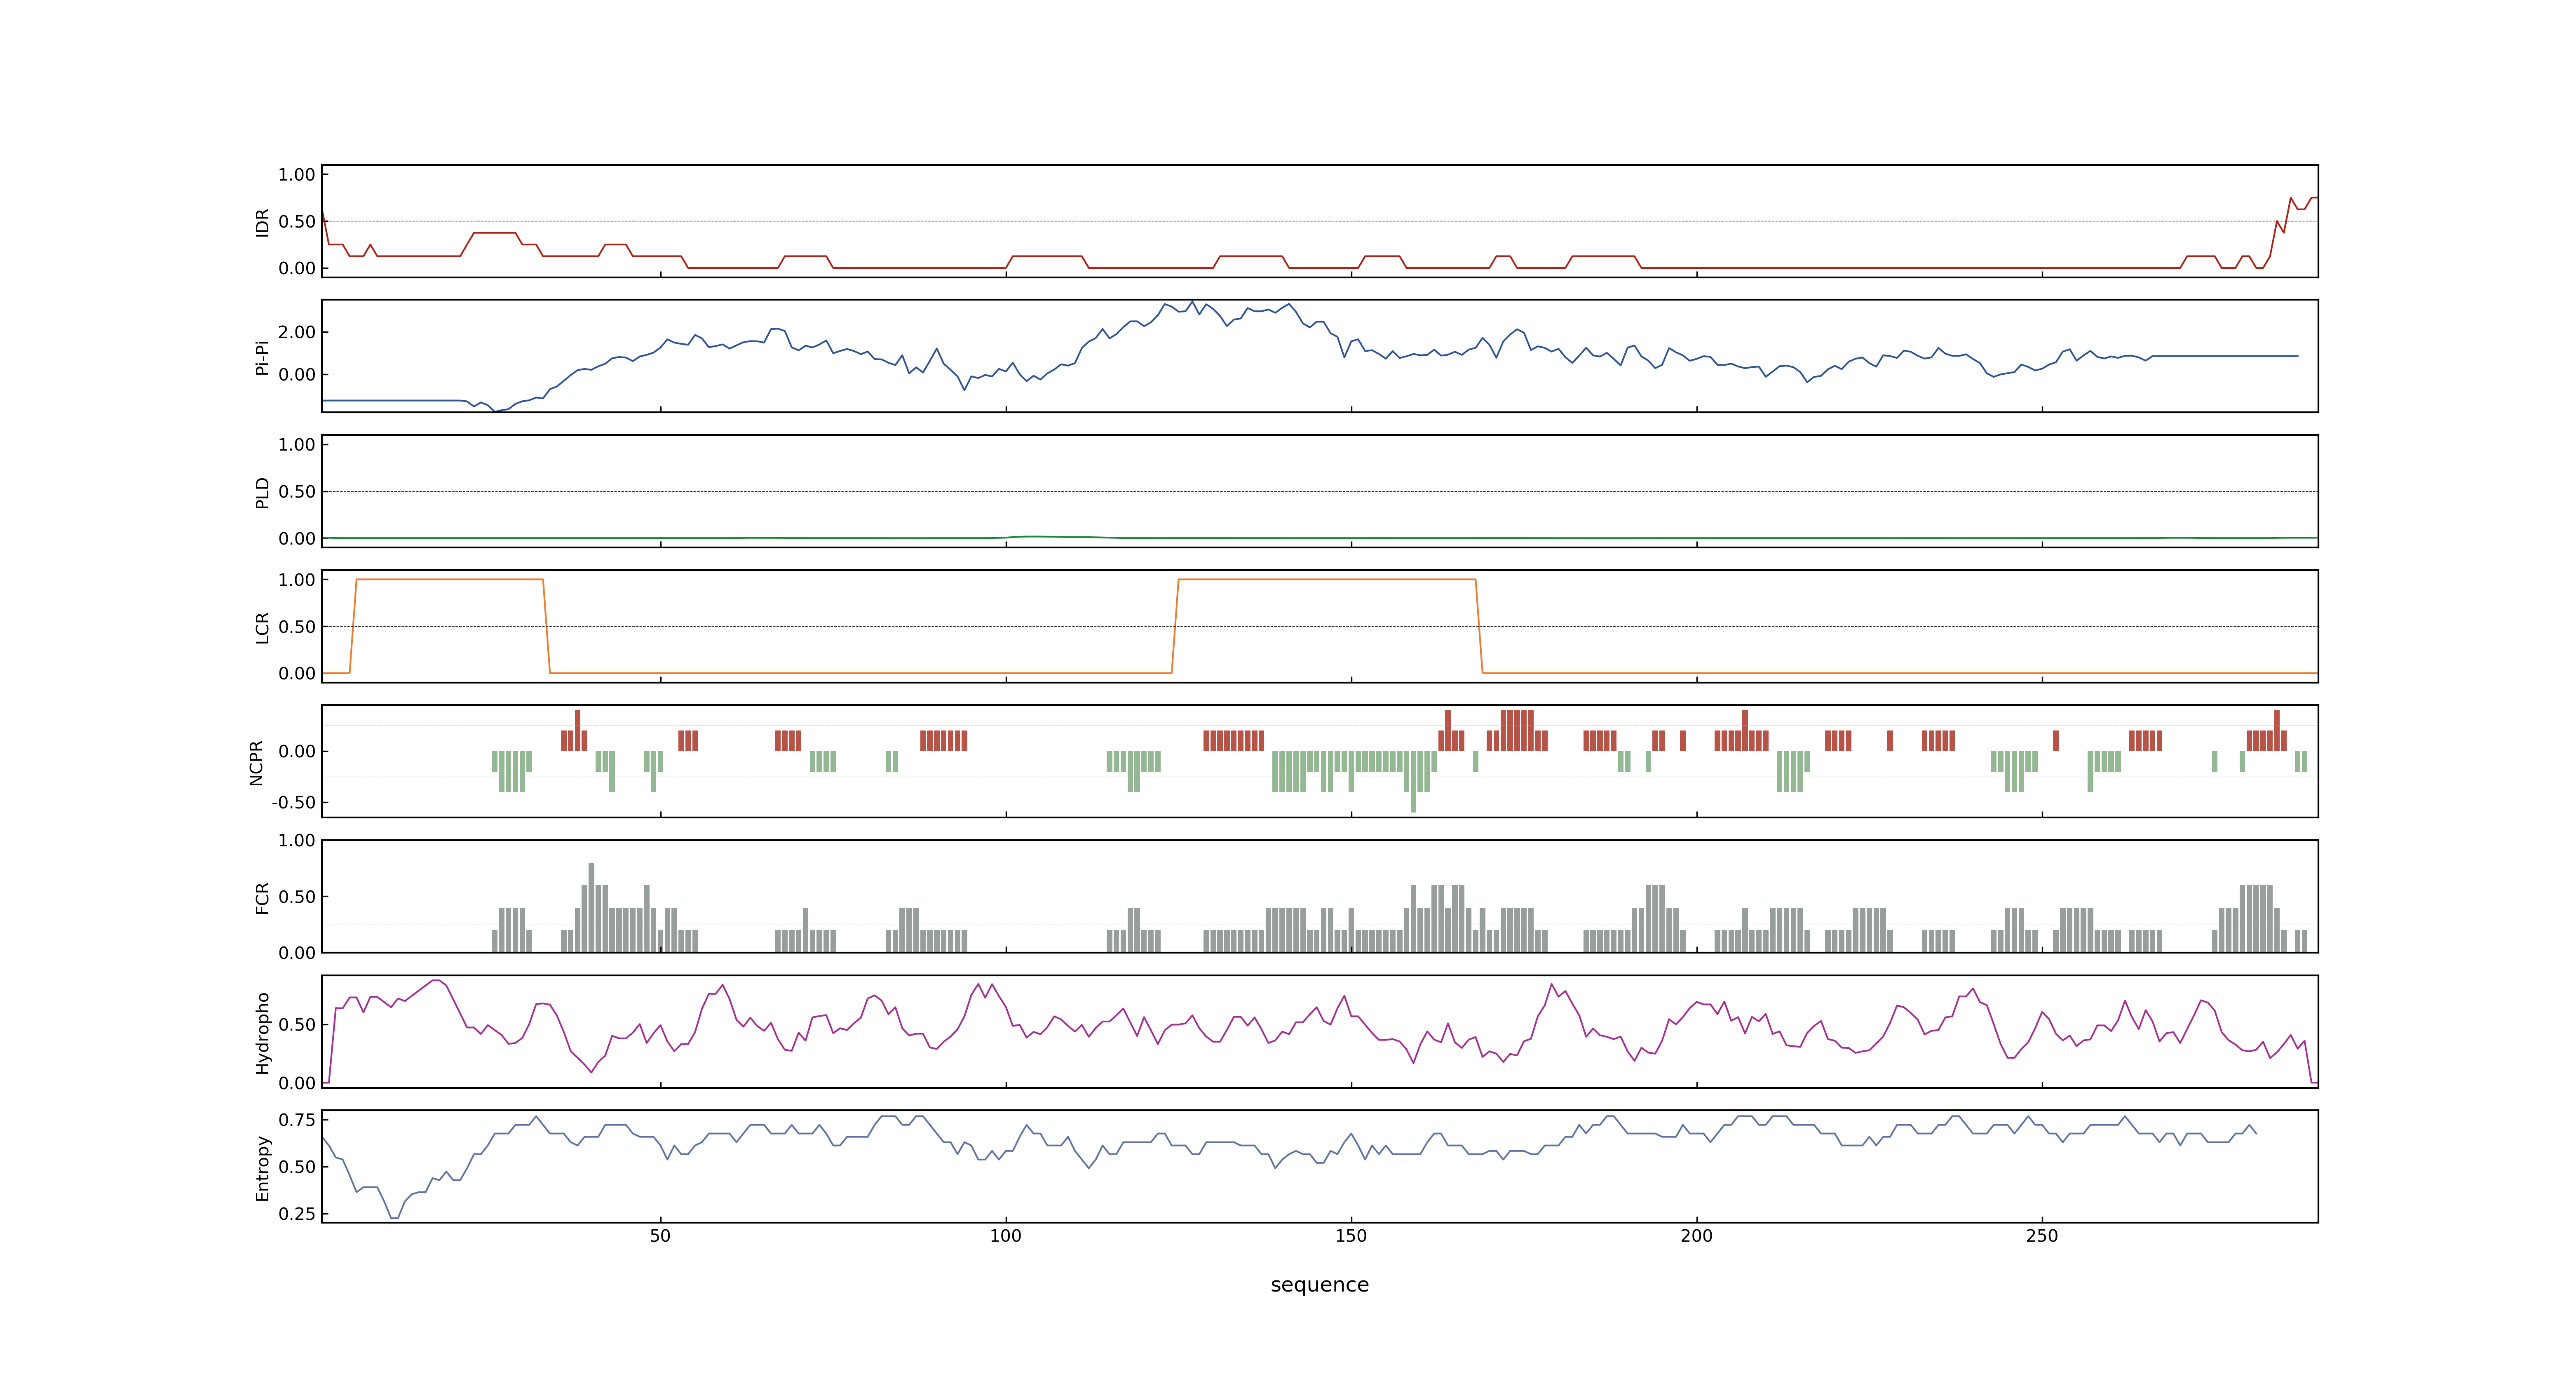Select the 150 x-axis tick label
This screenshot has width=2576, height=1374.
pos(1351,1236)
